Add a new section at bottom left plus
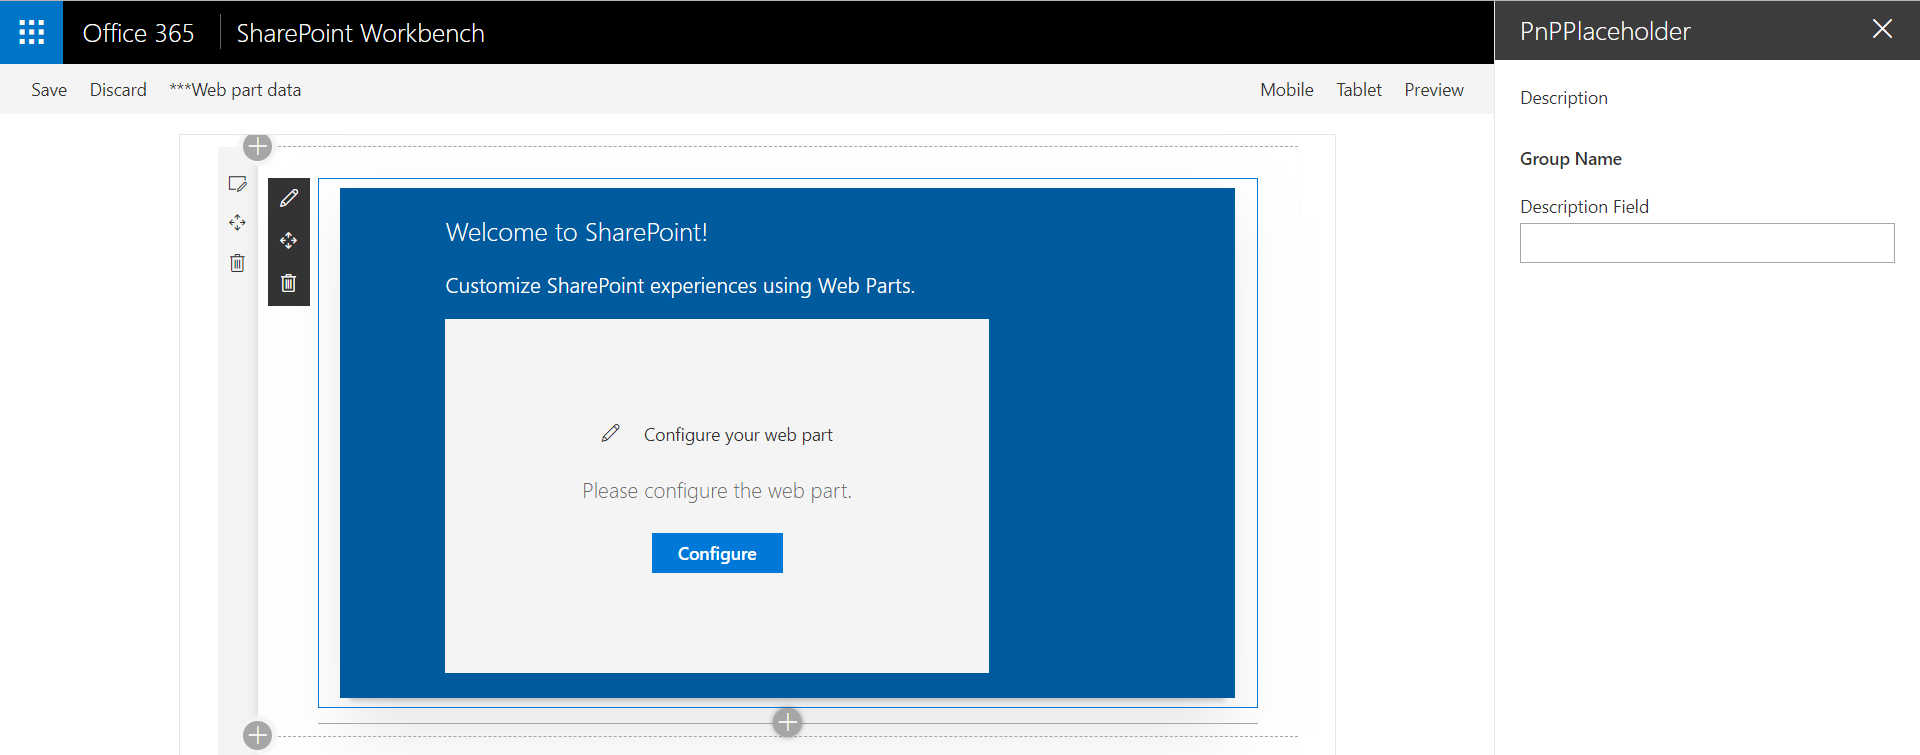1920x755 pixels. click(257, 736)
